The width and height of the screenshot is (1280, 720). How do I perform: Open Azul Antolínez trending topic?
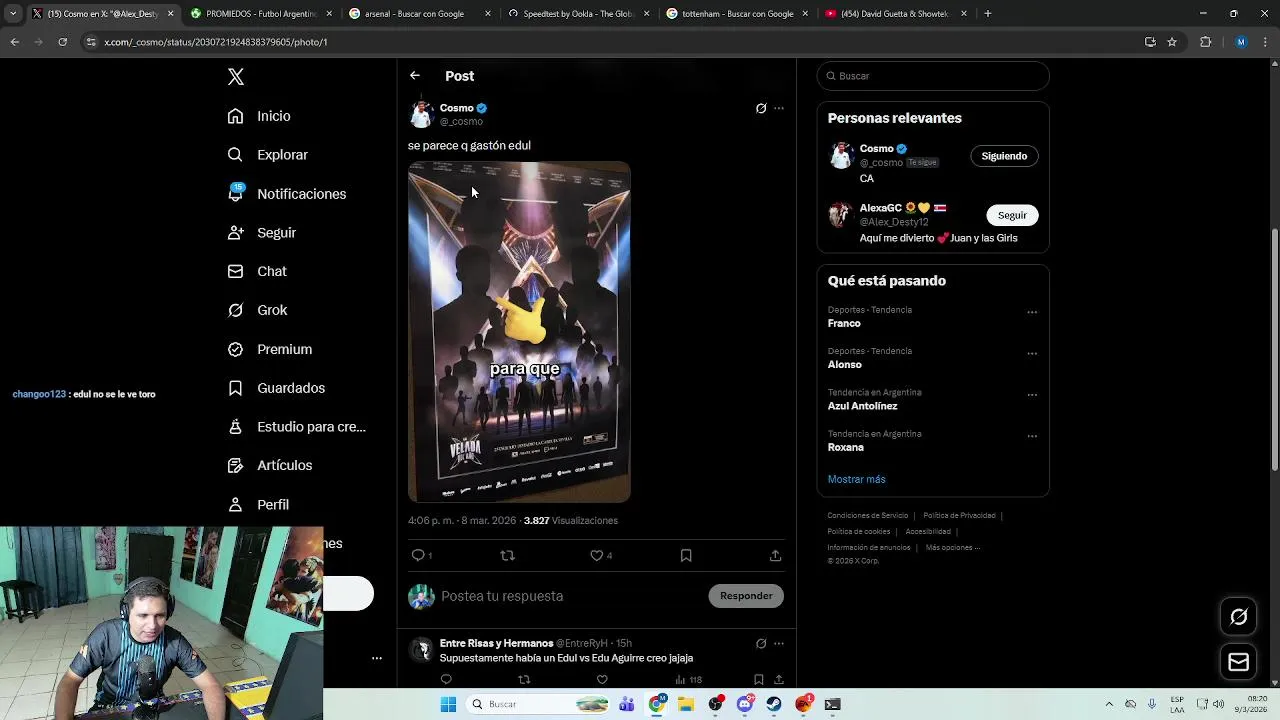tap(862, 406)
